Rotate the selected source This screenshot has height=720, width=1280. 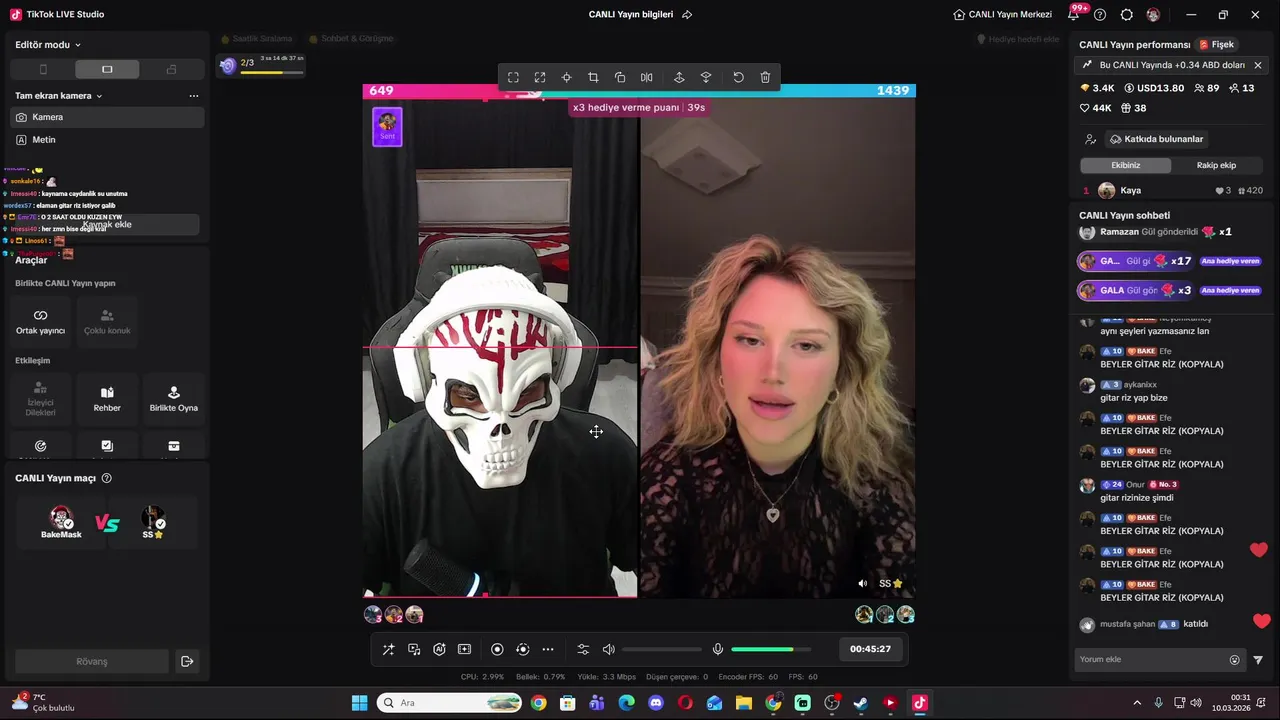click(x=620, y=77)
